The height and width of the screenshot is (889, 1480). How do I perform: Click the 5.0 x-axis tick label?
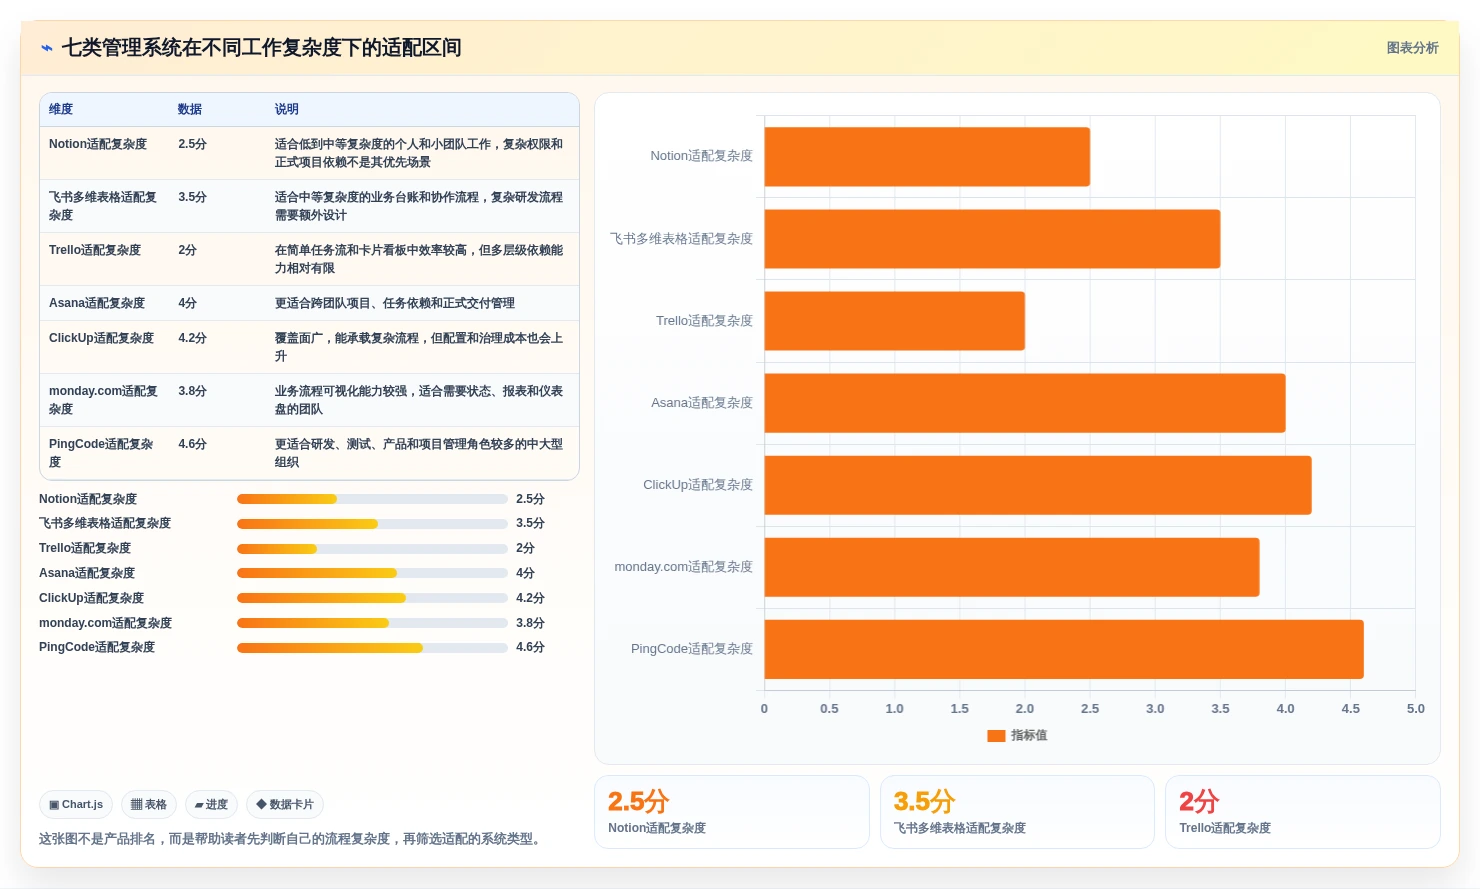(1415, 709)
